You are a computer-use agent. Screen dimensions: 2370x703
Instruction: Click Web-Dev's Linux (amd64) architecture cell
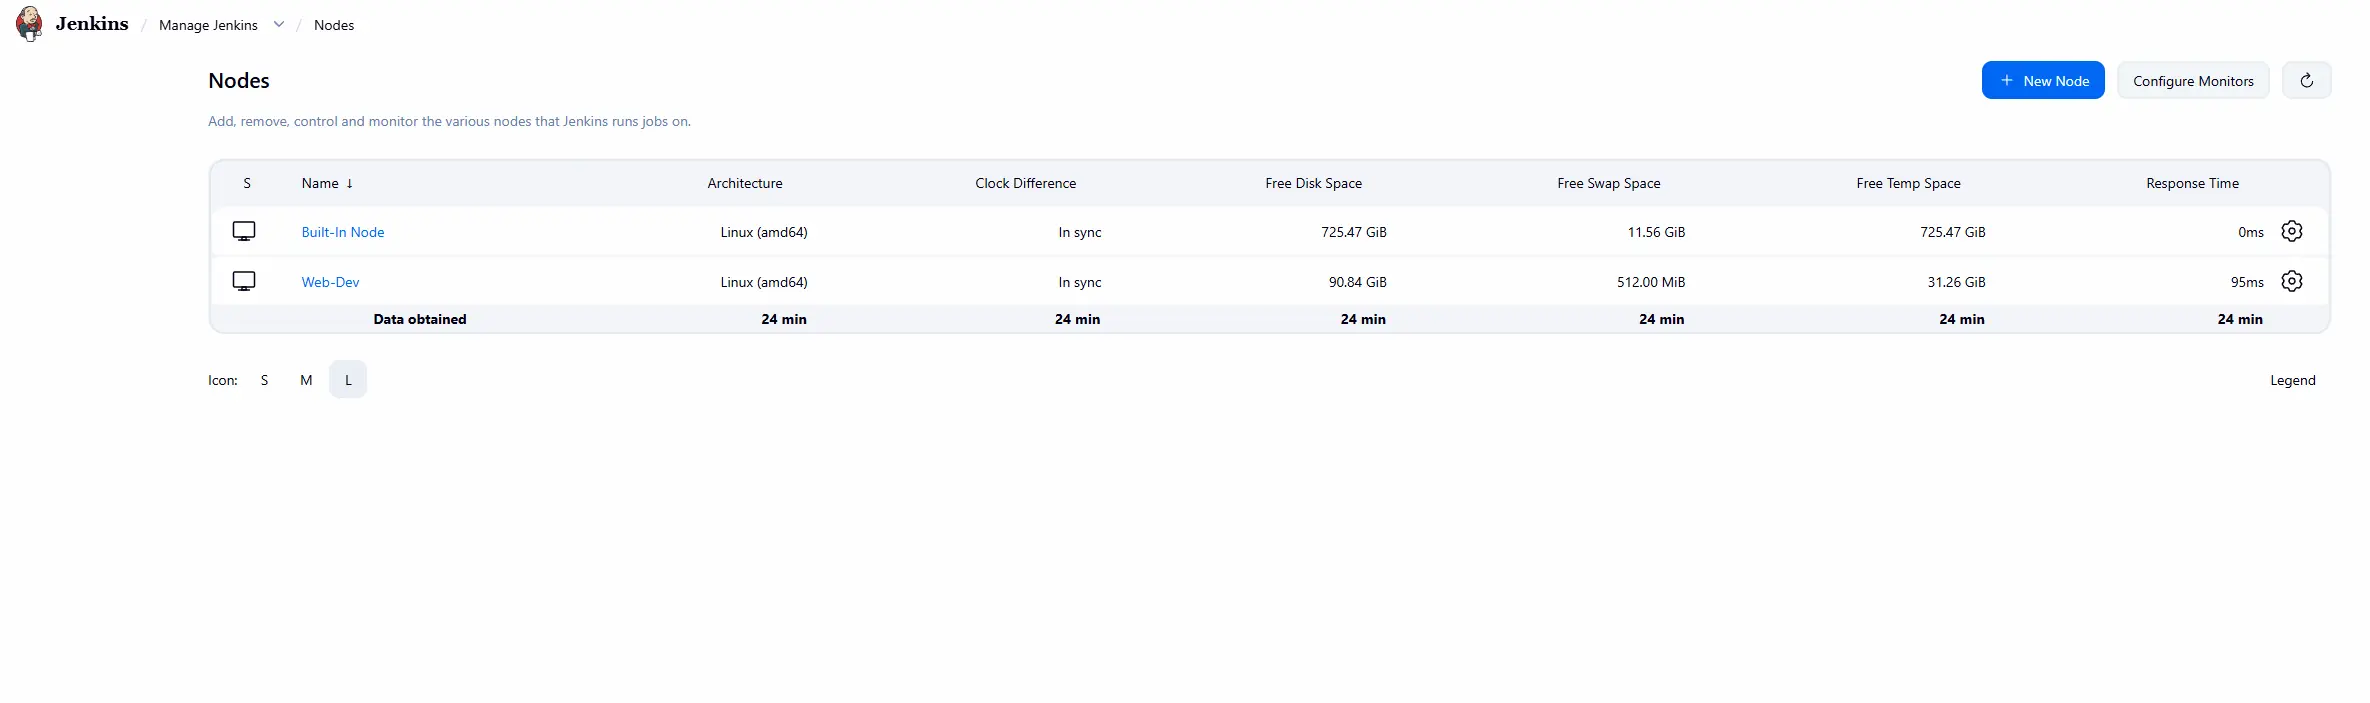pyautogui.click(x=764, y=282)
